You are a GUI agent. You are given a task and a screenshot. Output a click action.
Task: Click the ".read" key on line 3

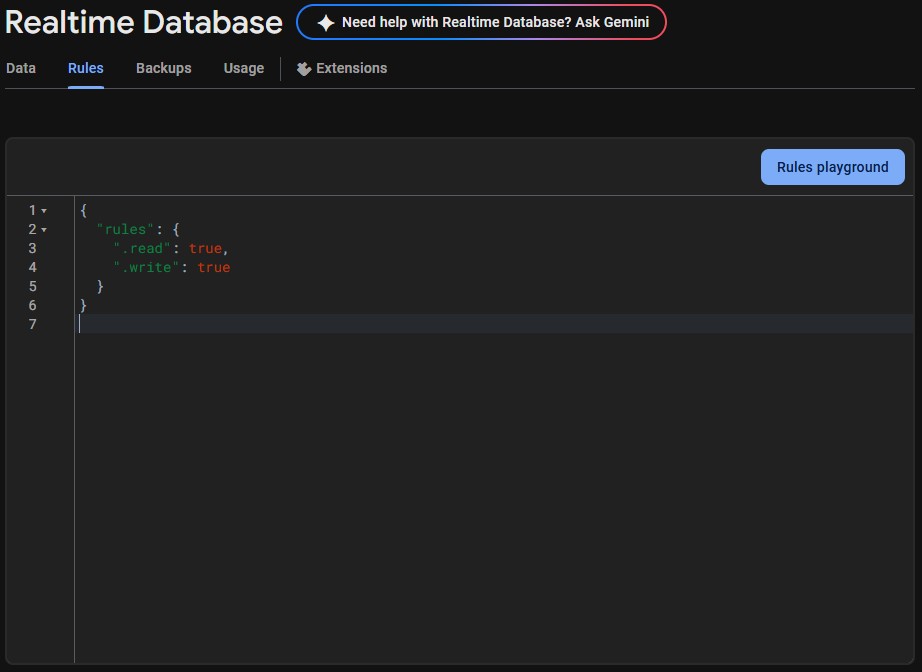tap(142, 248)
